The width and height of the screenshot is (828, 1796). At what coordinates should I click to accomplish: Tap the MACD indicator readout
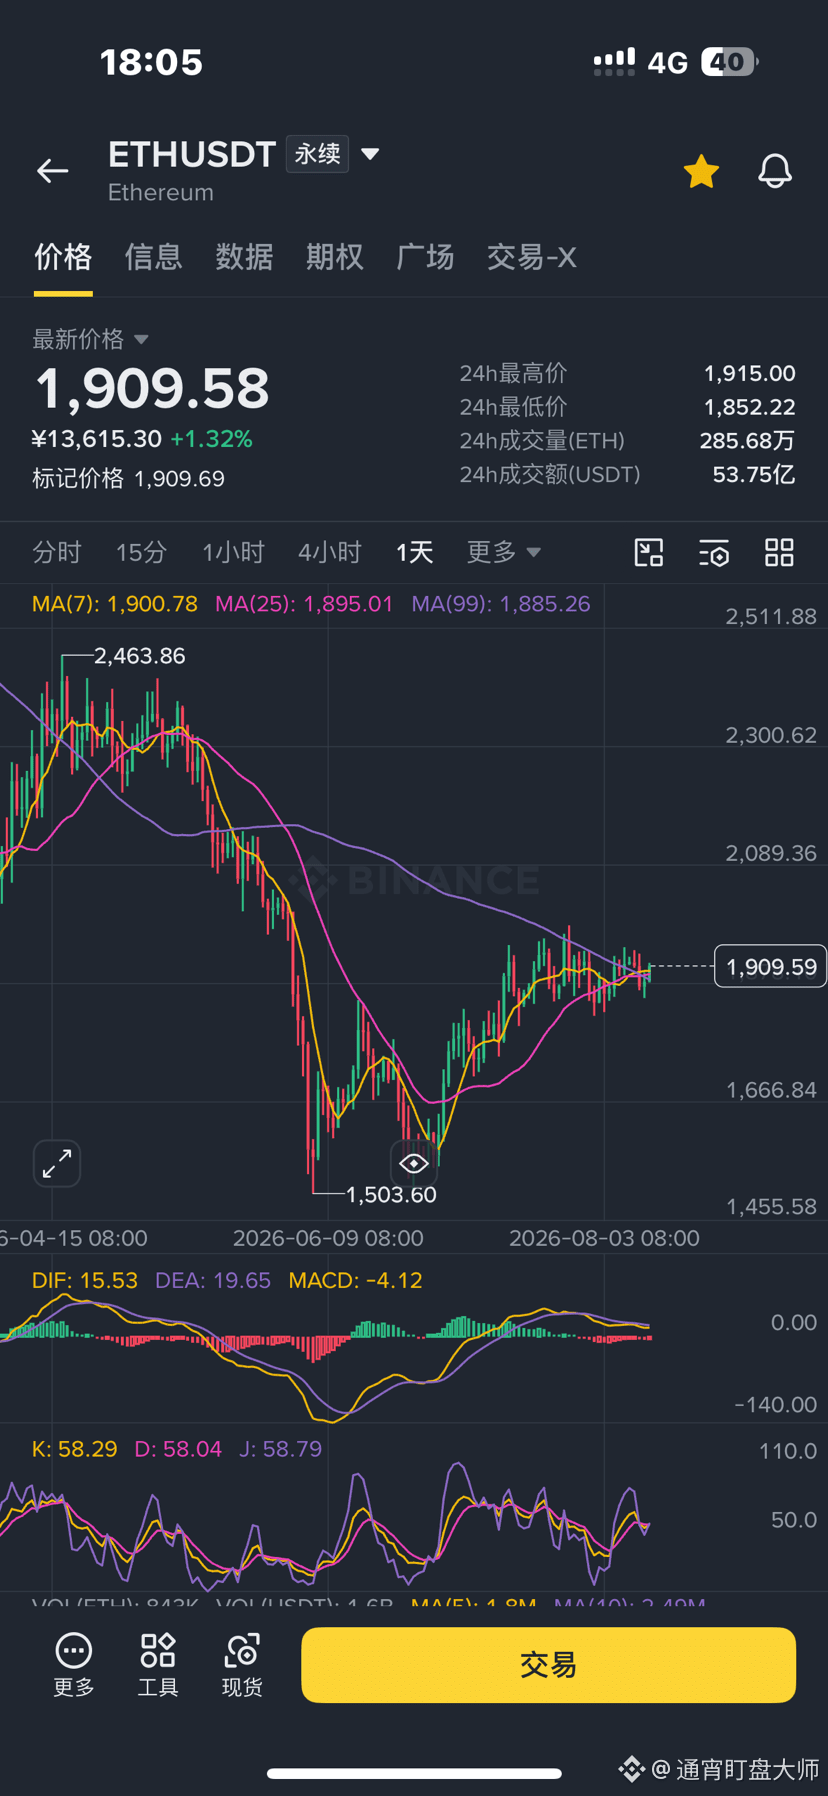(355, 1280)
